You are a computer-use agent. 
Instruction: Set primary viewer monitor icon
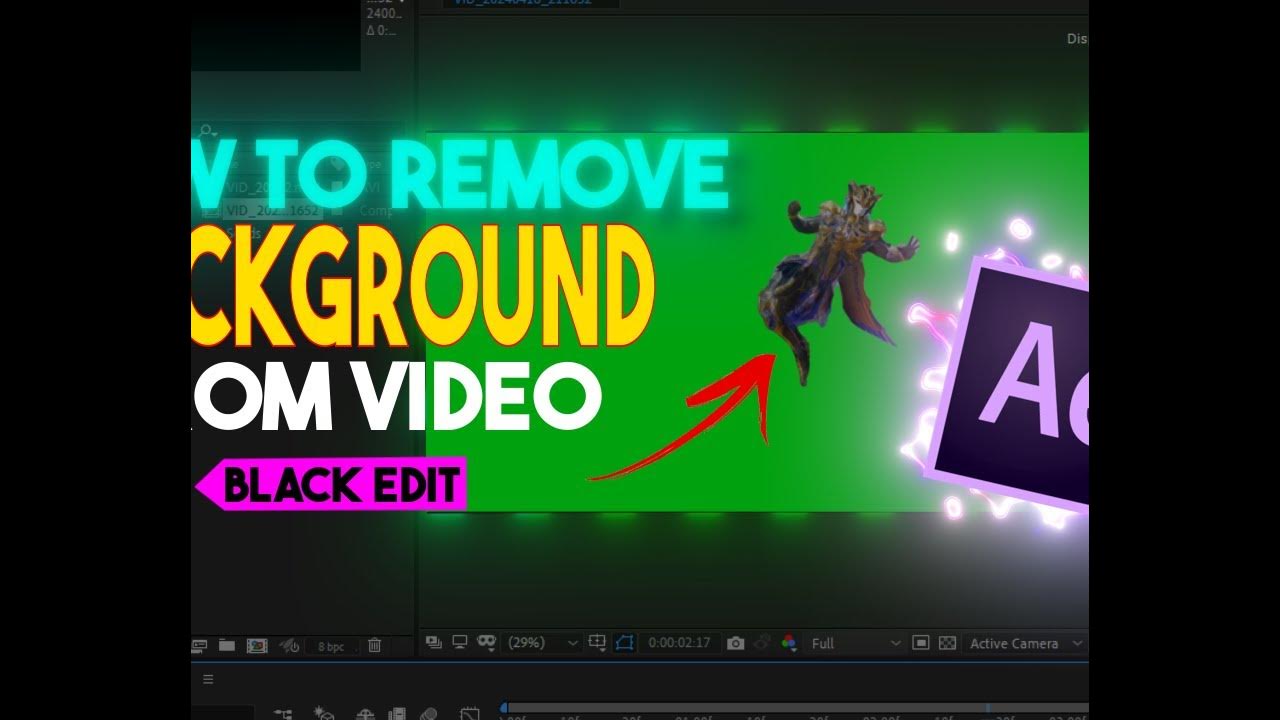click(x=460, y=642)
